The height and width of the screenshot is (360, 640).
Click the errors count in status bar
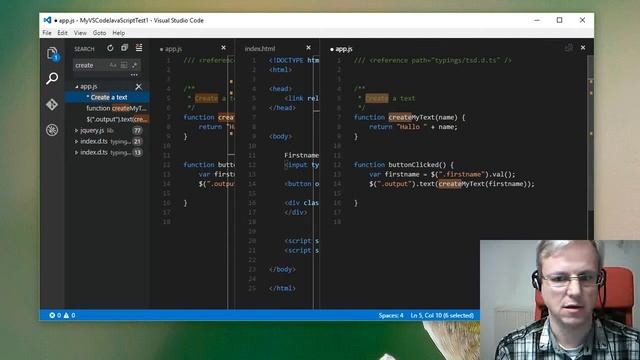[x=55, y=315]
